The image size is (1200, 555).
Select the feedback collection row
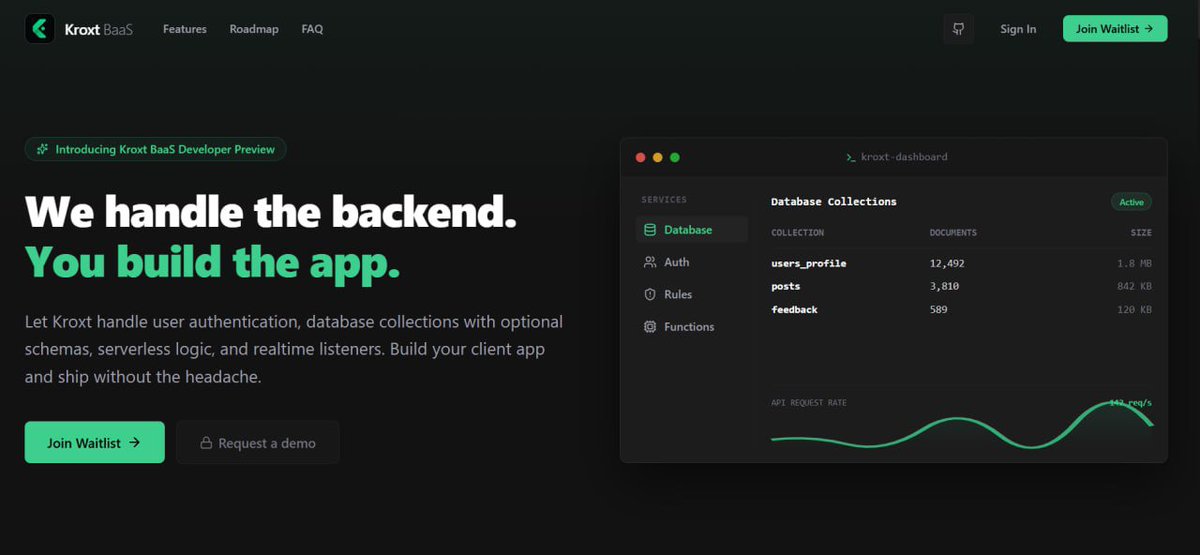[x=961, y=310]
